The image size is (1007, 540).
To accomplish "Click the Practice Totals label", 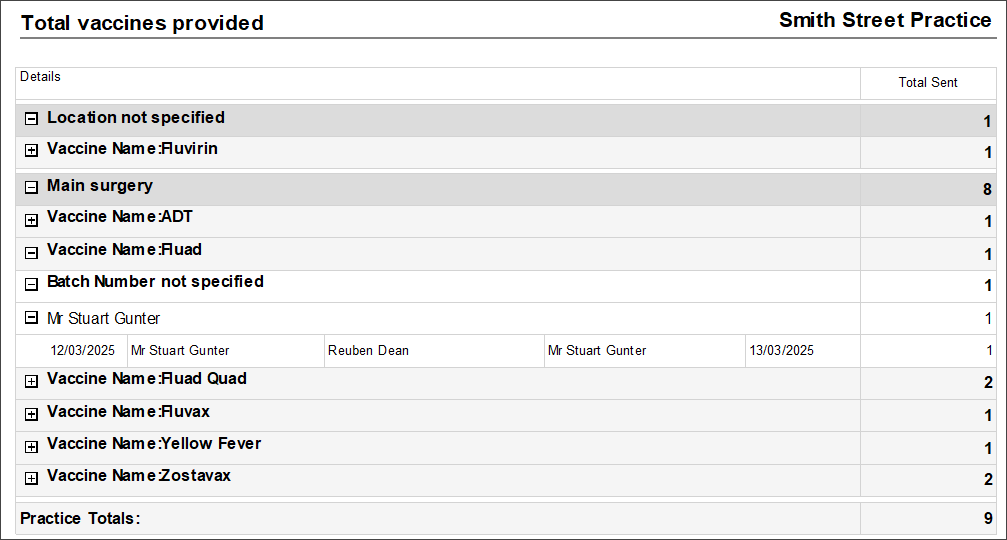I will pos(80,518).
